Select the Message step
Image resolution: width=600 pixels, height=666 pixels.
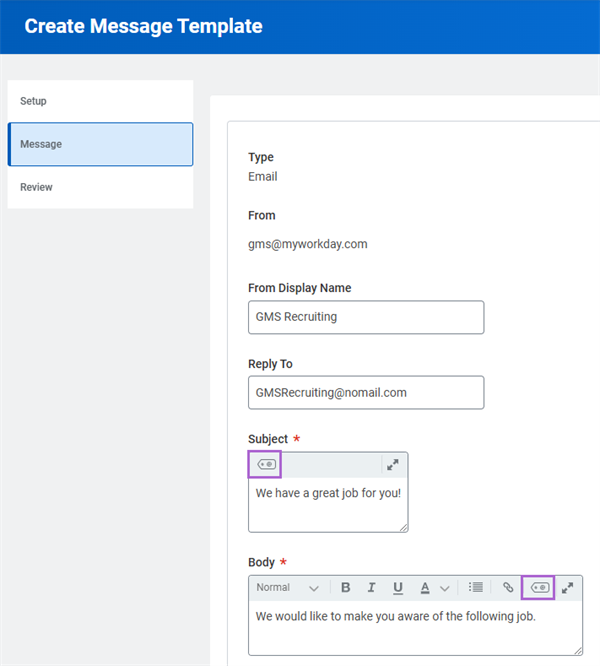[x=100, y=144]
